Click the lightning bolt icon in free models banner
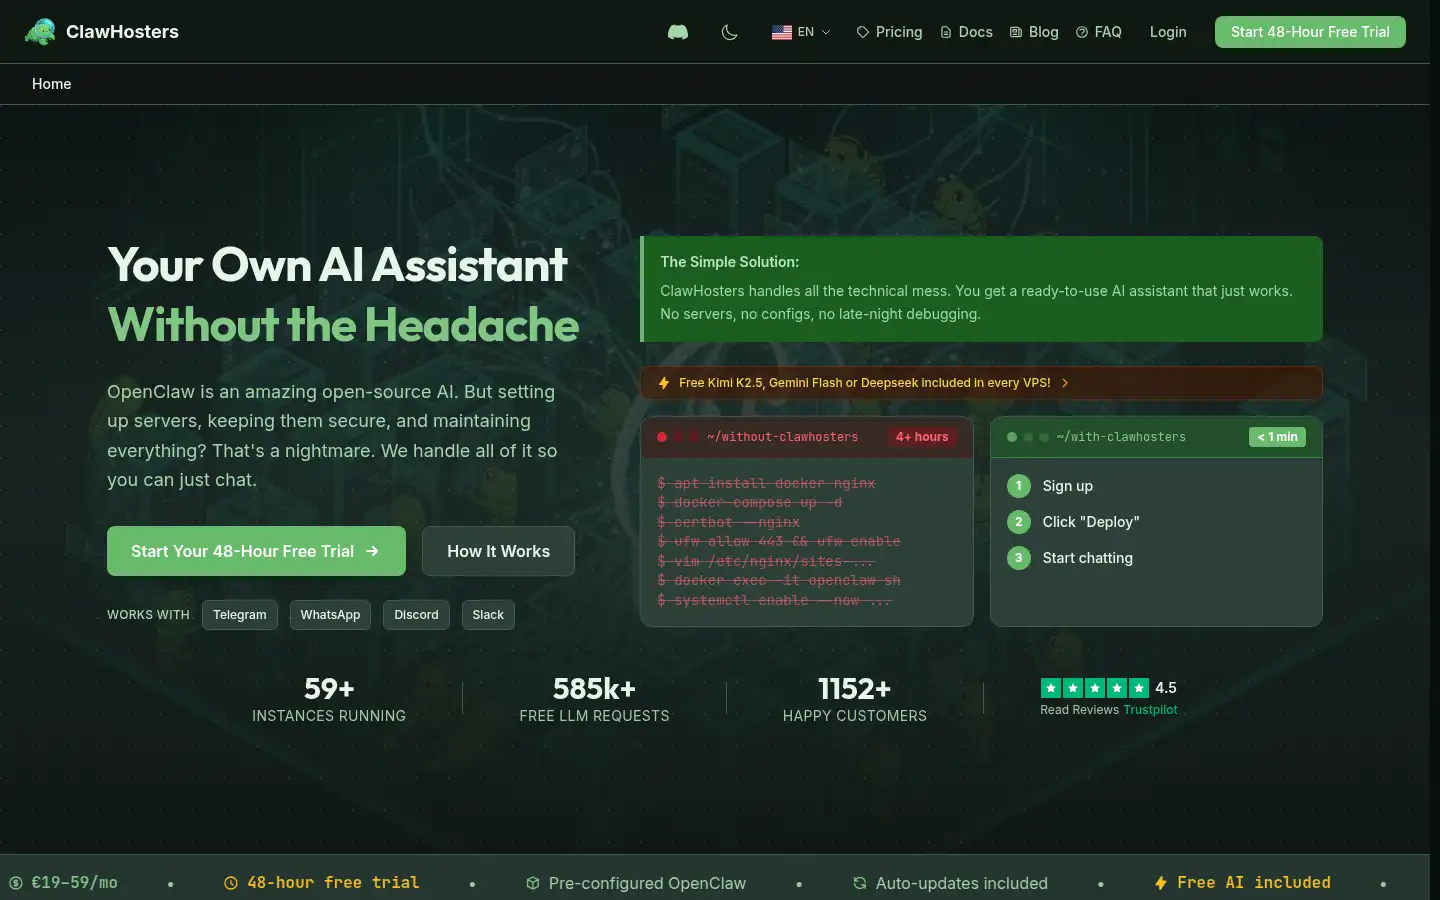 tap(664, 383)
